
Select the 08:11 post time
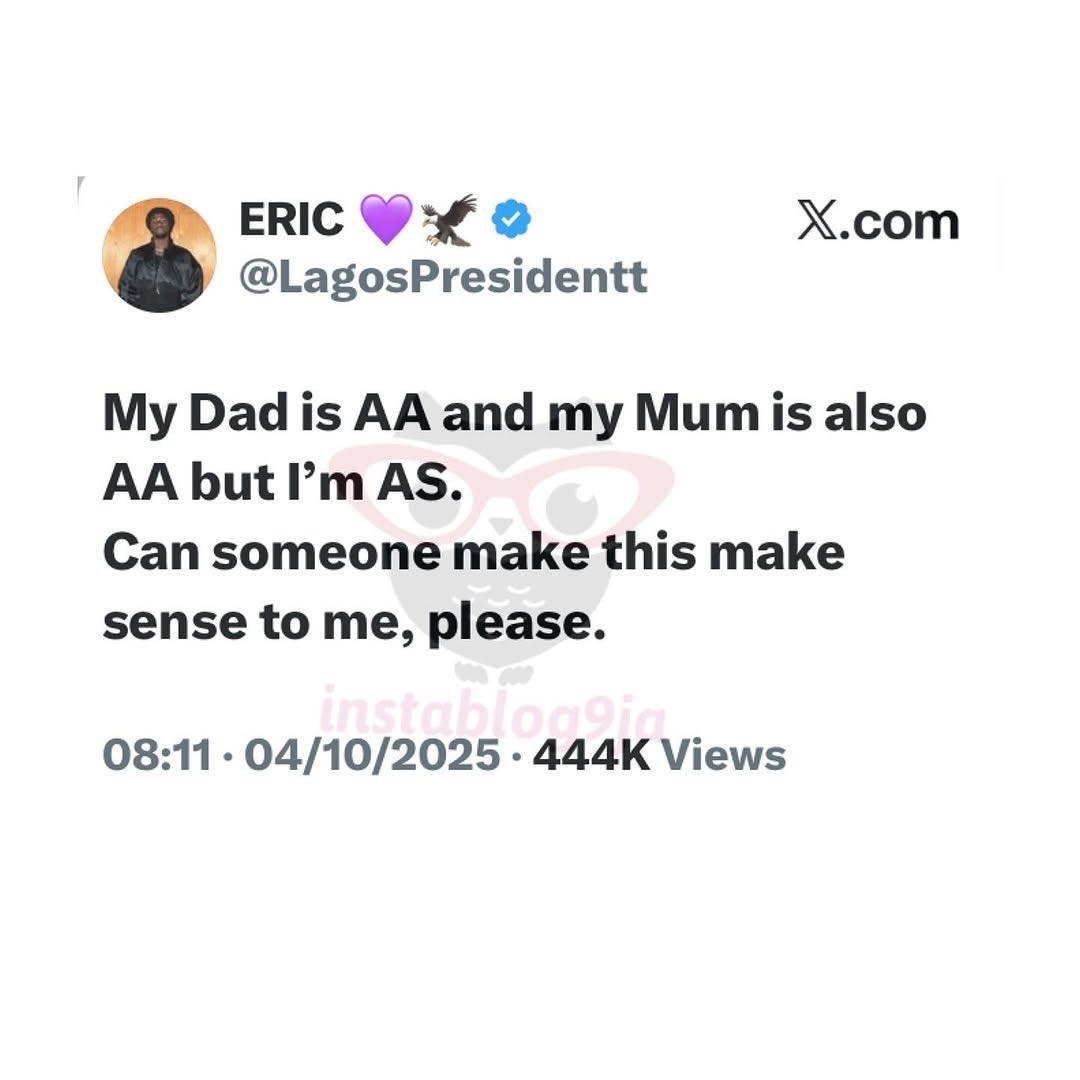[x=157, y=755]
